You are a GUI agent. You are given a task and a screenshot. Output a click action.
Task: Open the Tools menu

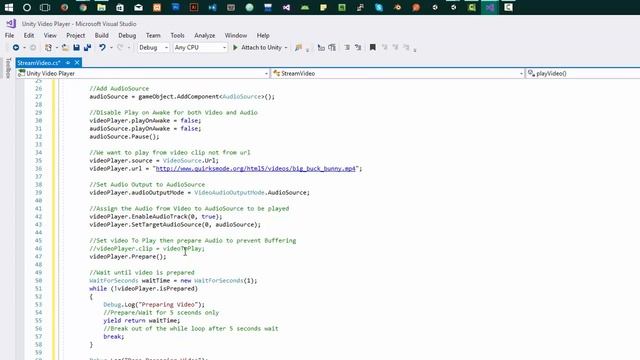click(x=177, y=36)
